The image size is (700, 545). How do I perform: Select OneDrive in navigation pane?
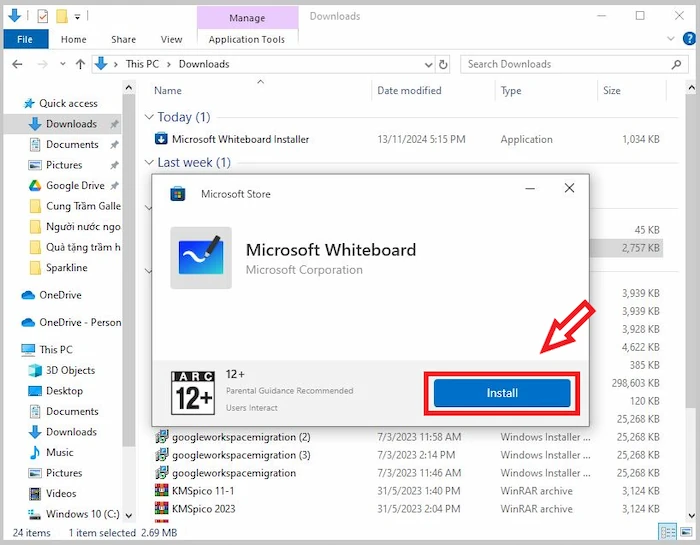[60, 295]
